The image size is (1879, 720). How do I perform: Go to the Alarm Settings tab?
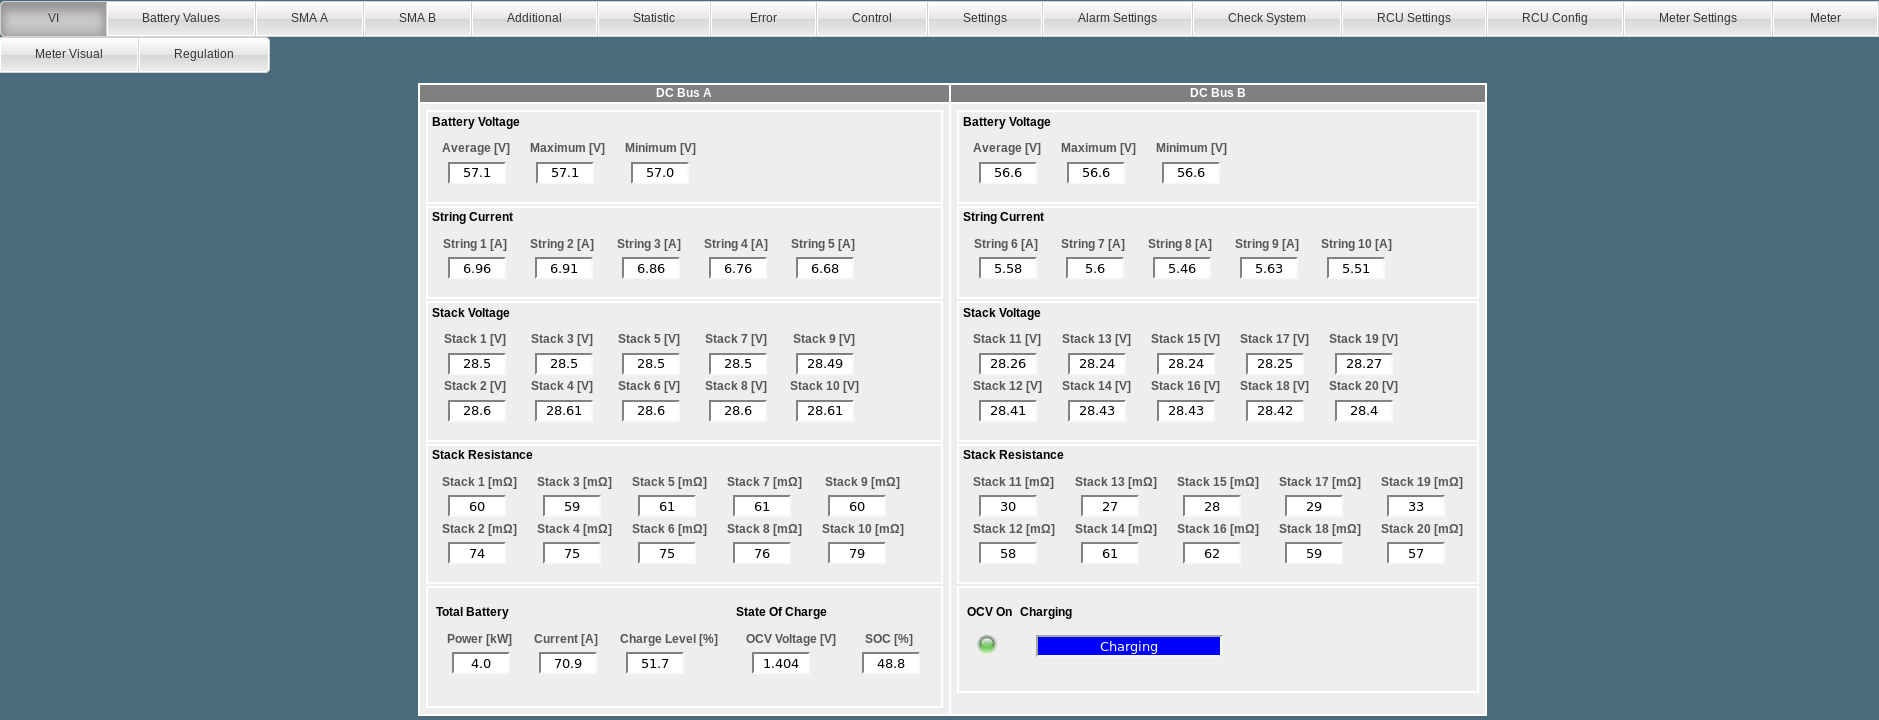tap(1117, 18)
